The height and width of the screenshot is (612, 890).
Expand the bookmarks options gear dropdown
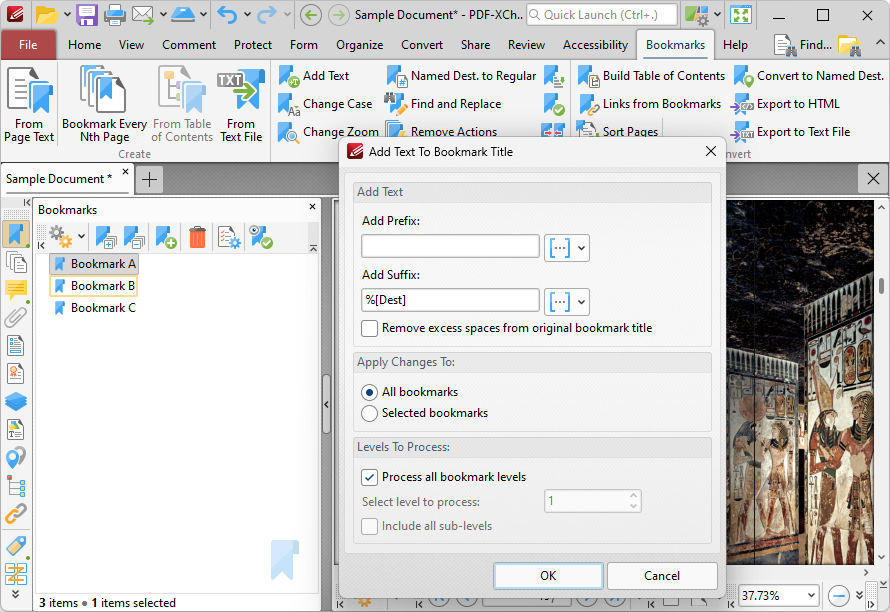(81, 236)
